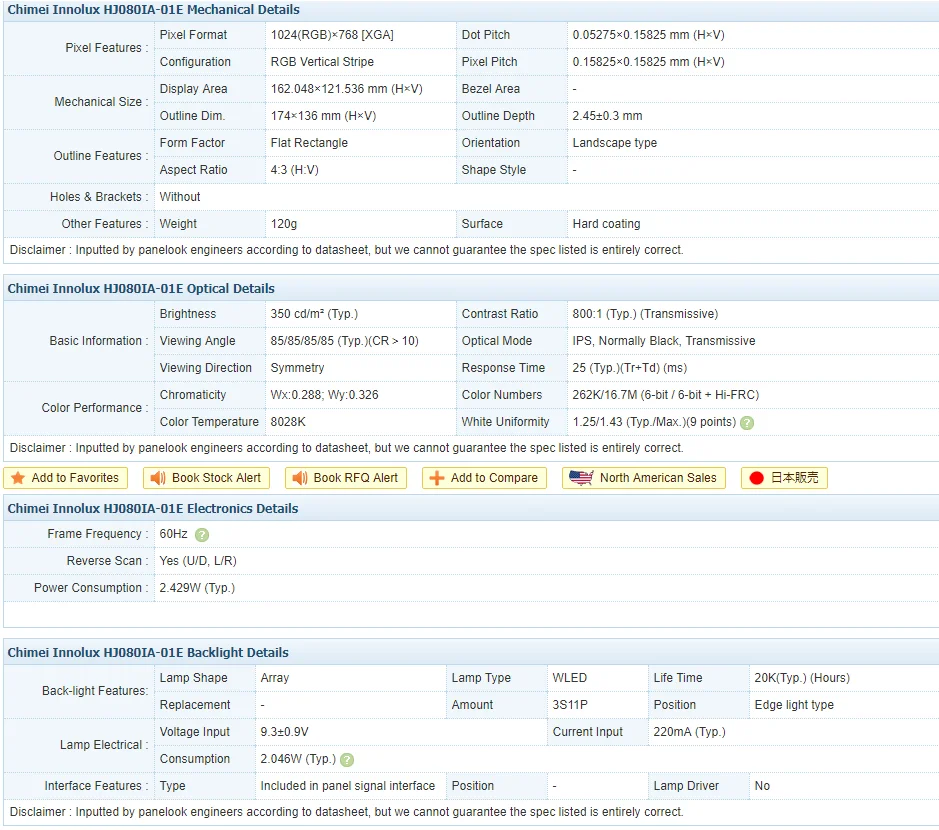Screen dimensions: 939x830
Task: Select color numbers 262K/16.7M value
Action: pos(665,395)
